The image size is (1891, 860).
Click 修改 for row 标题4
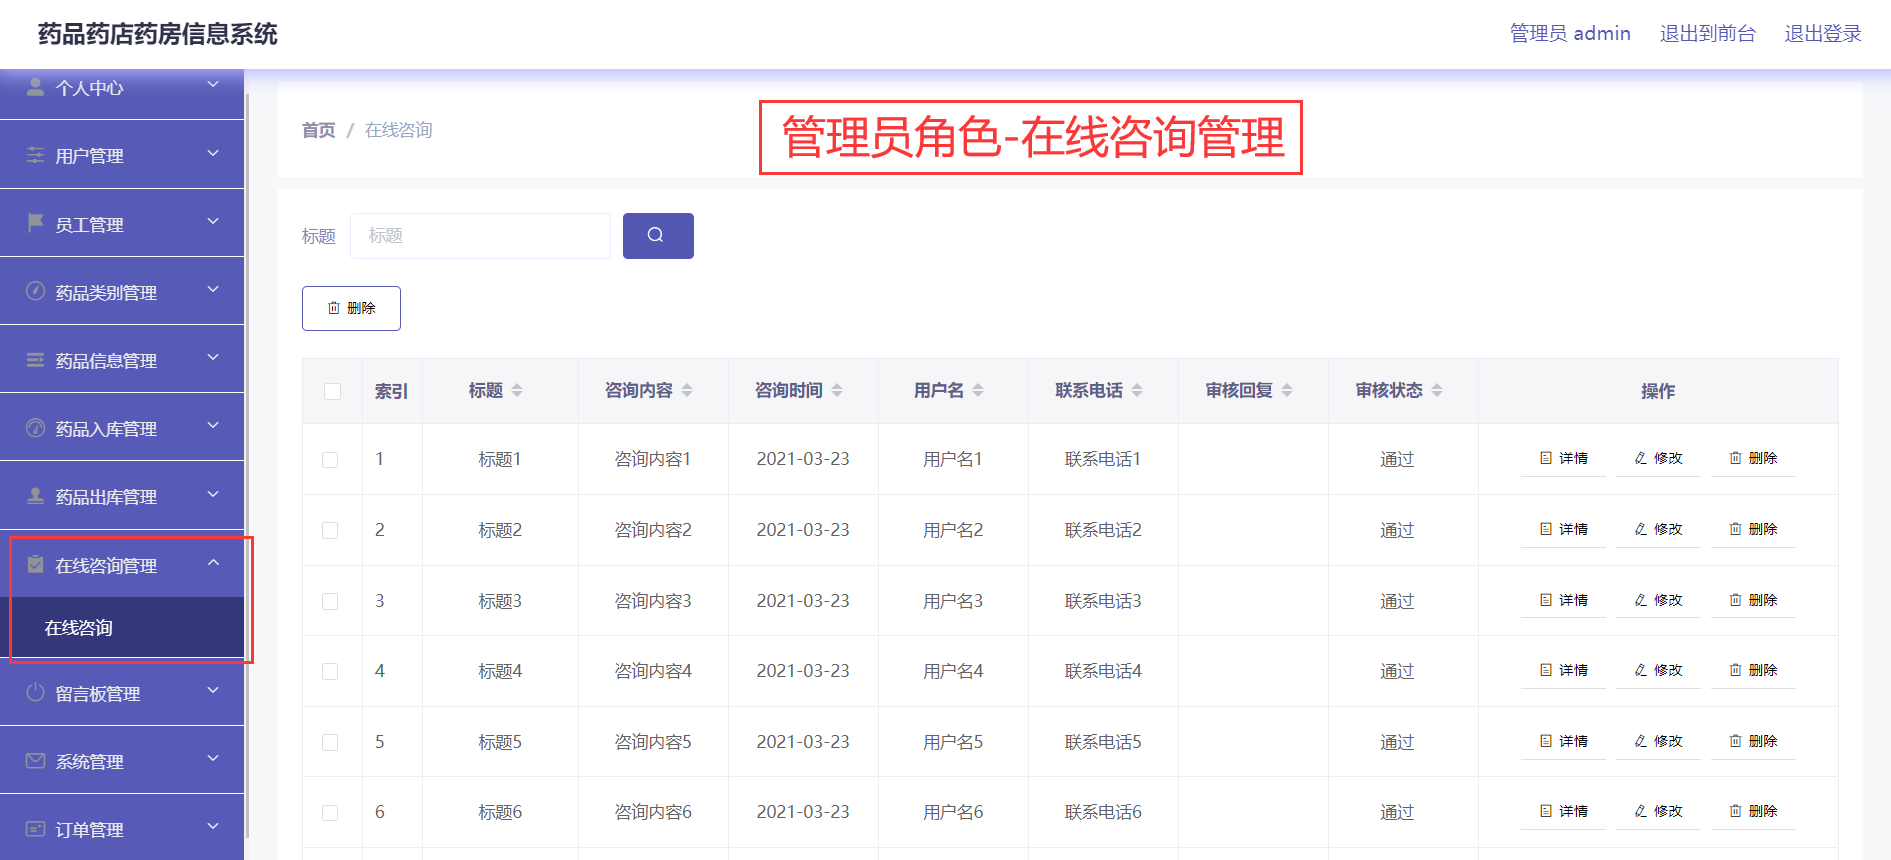1659,670
